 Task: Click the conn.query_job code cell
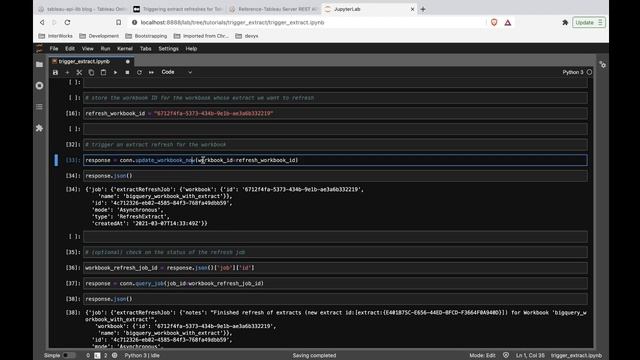tap(336, 283)
